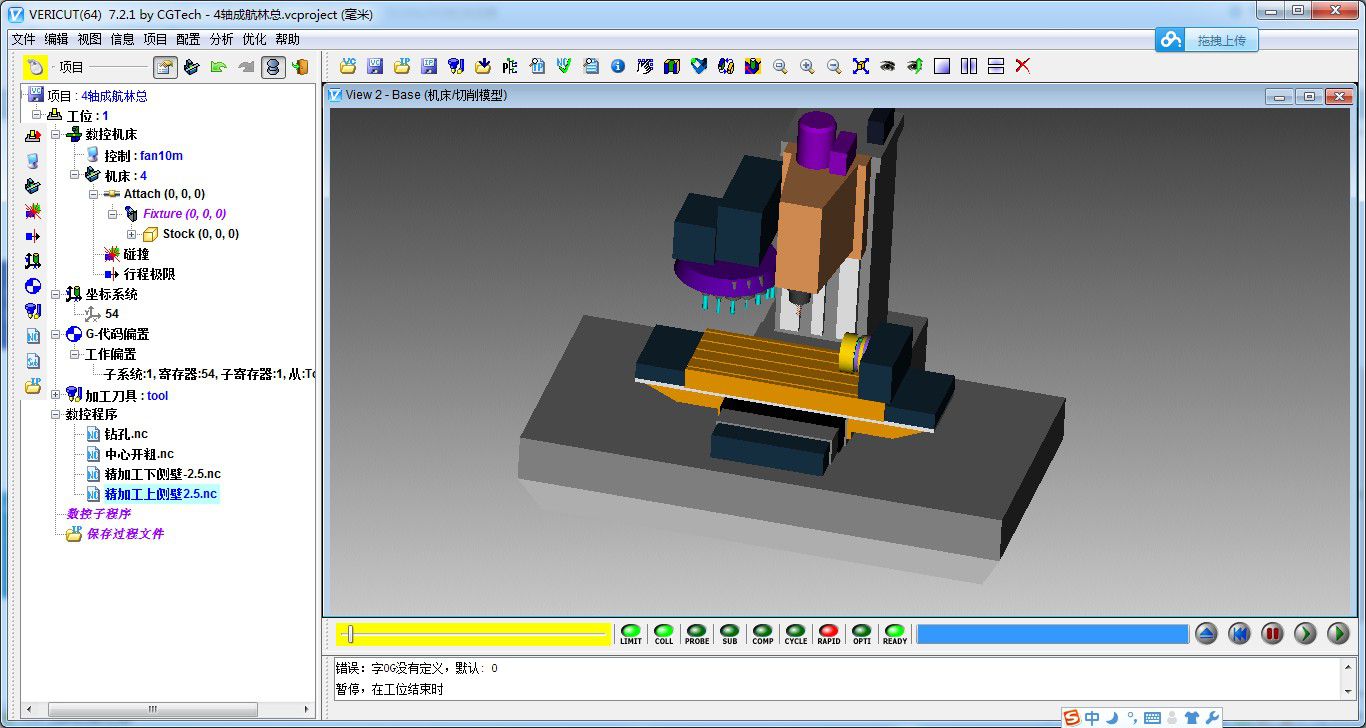Click the red X delete icon in toolbar
The image size is (1366, 728).
1023,66
